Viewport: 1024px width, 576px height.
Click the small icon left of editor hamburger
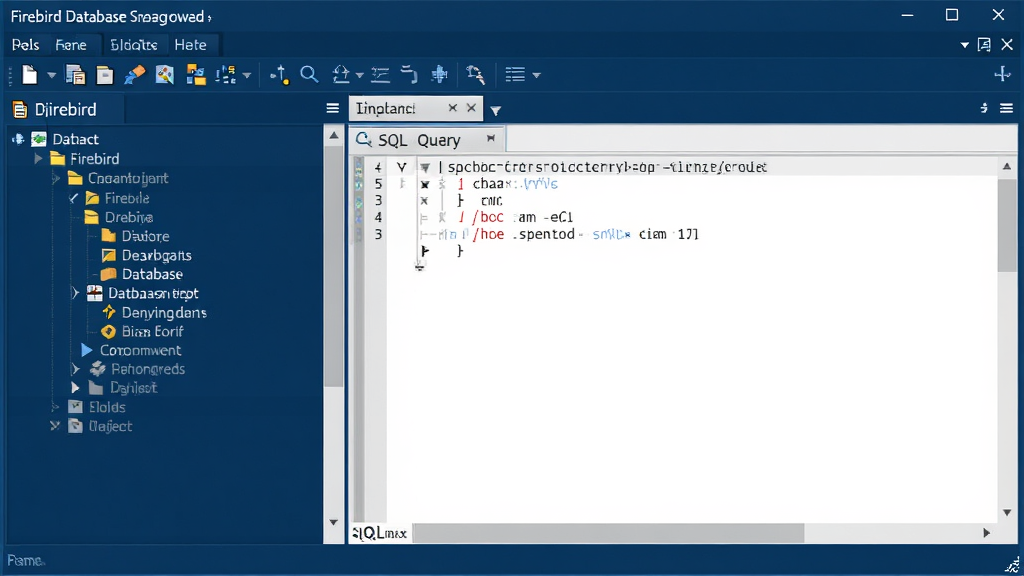[984, 108]
